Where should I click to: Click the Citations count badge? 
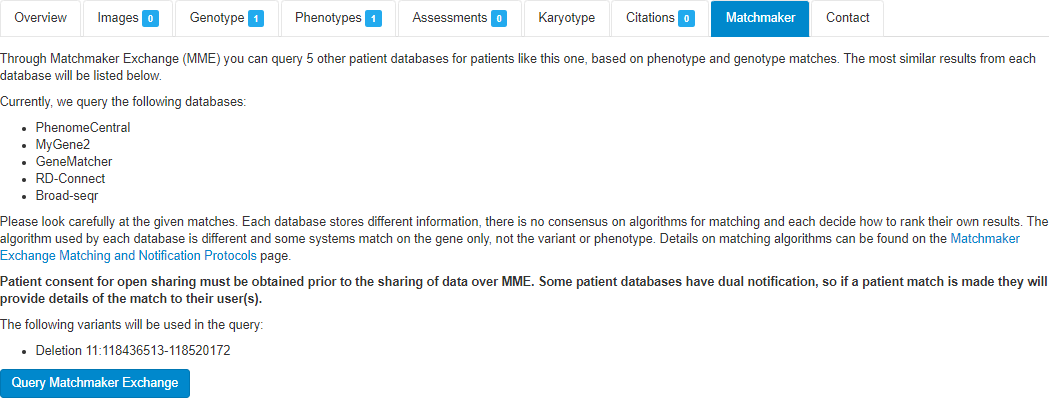click(x=686, y=19)
